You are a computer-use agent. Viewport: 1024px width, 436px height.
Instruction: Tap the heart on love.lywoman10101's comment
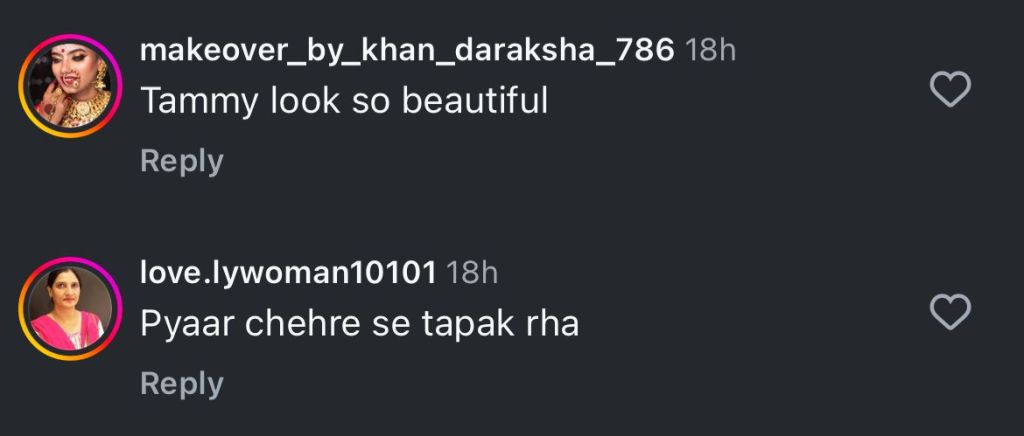pos(950,313)
